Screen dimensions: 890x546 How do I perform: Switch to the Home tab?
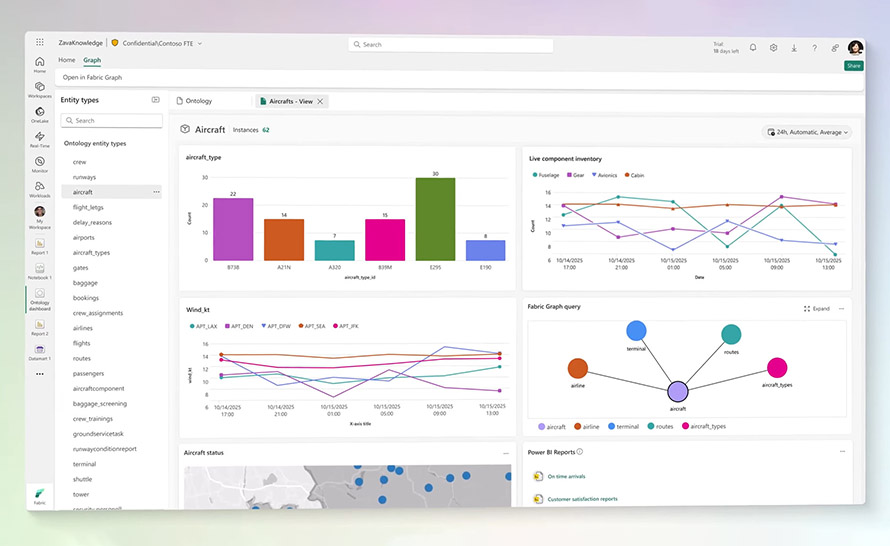click(x=66, y=60)
